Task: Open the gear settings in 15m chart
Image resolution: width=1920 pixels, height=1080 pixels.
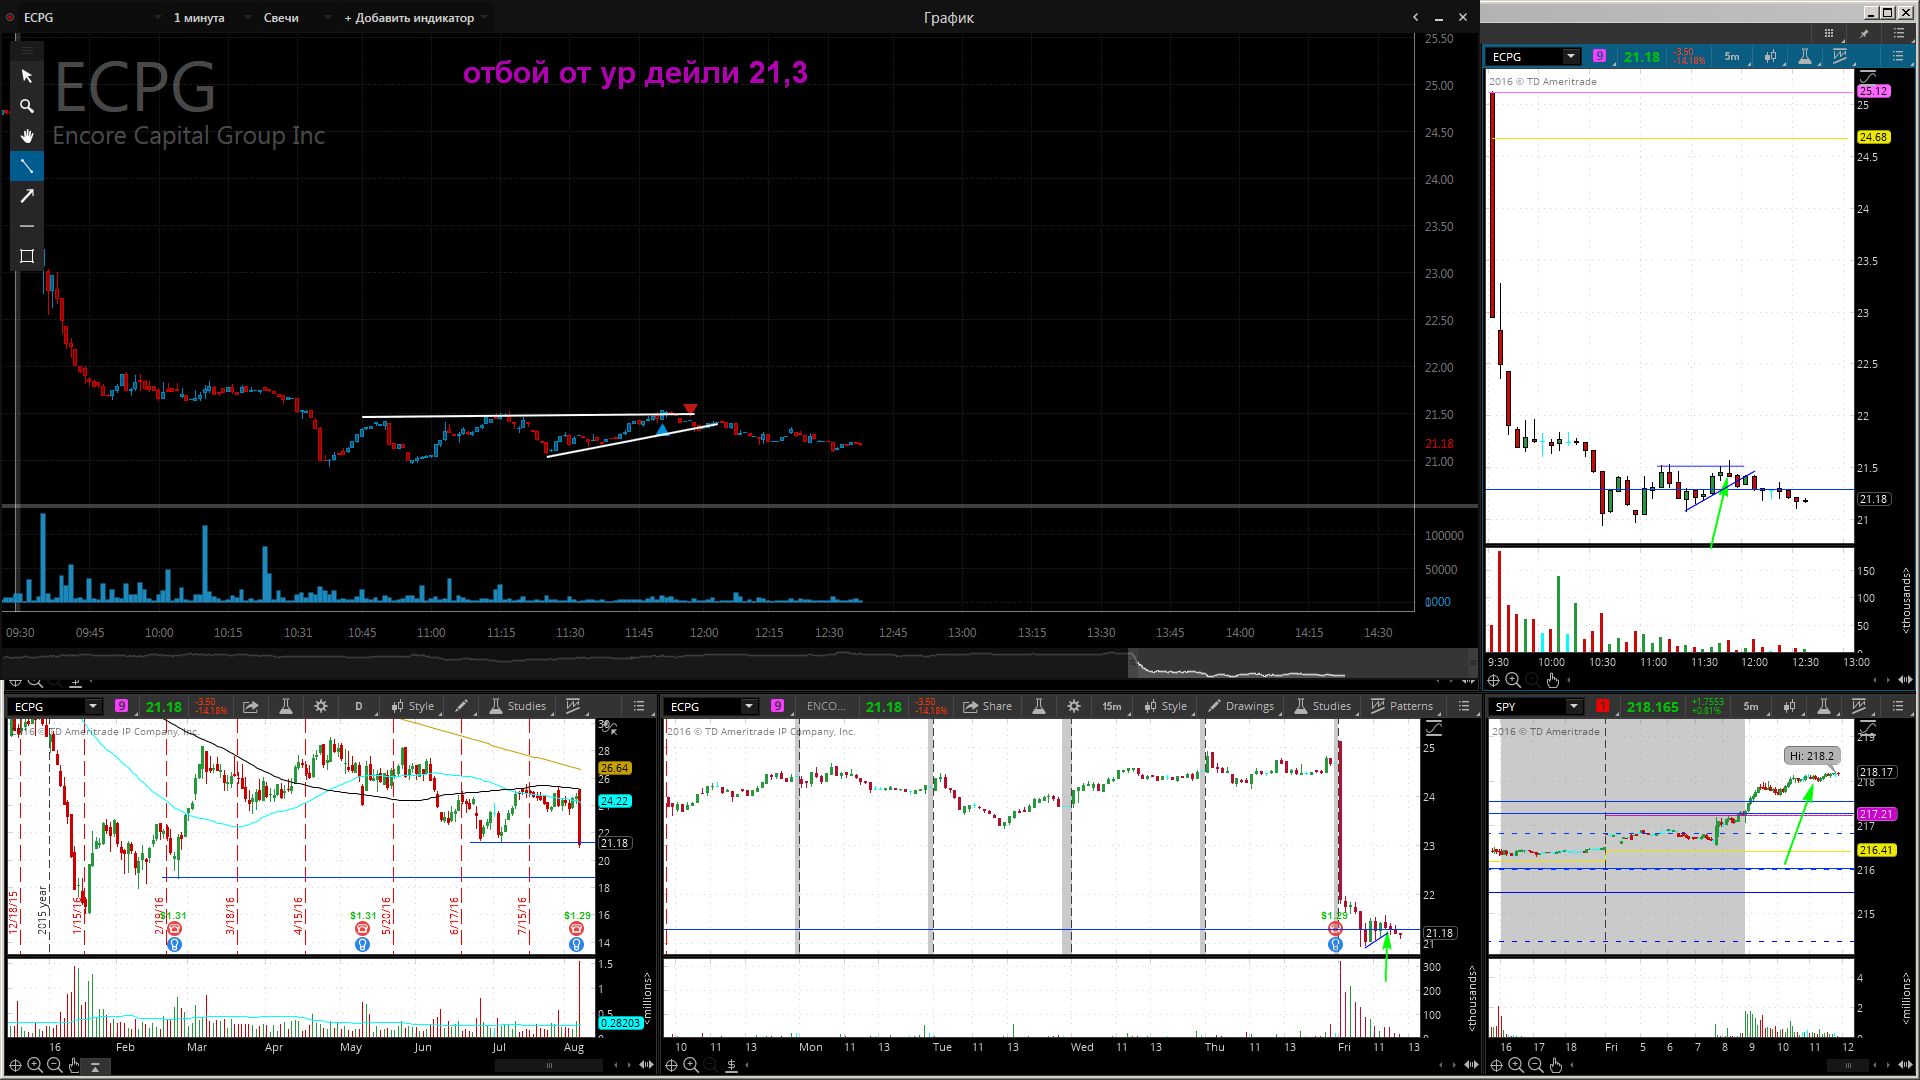Action: pyautogui.click(x=1074, y=706)
